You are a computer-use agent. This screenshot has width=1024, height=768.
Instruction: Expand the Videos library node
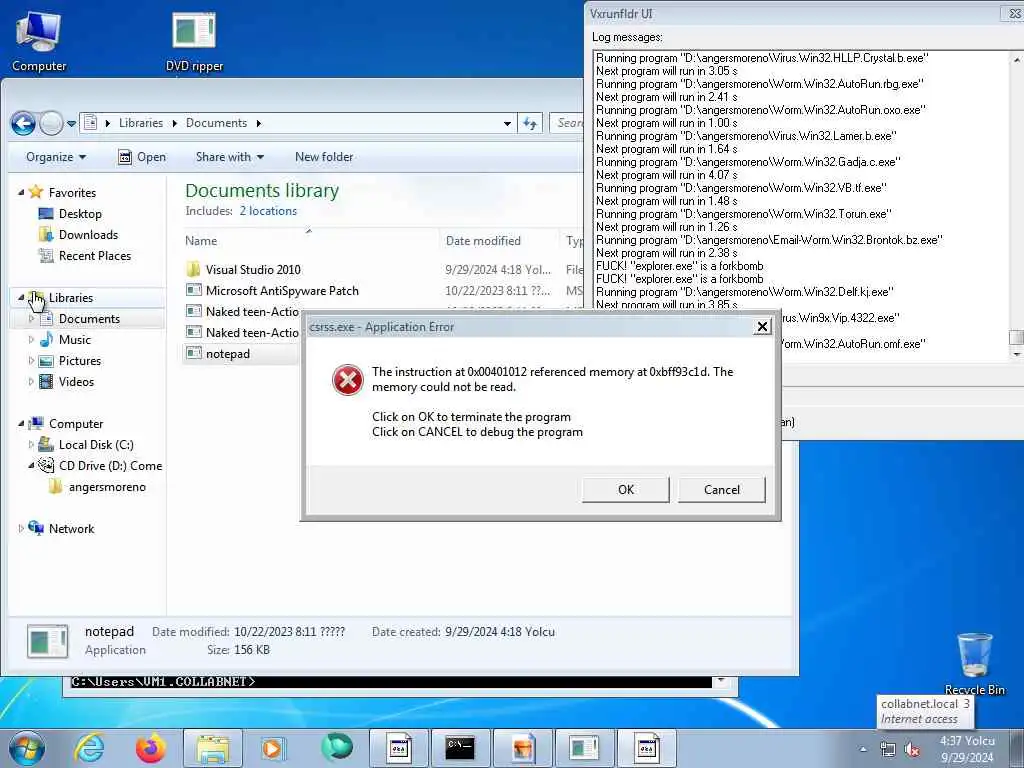pyautogui.click(x=31, y=381)
